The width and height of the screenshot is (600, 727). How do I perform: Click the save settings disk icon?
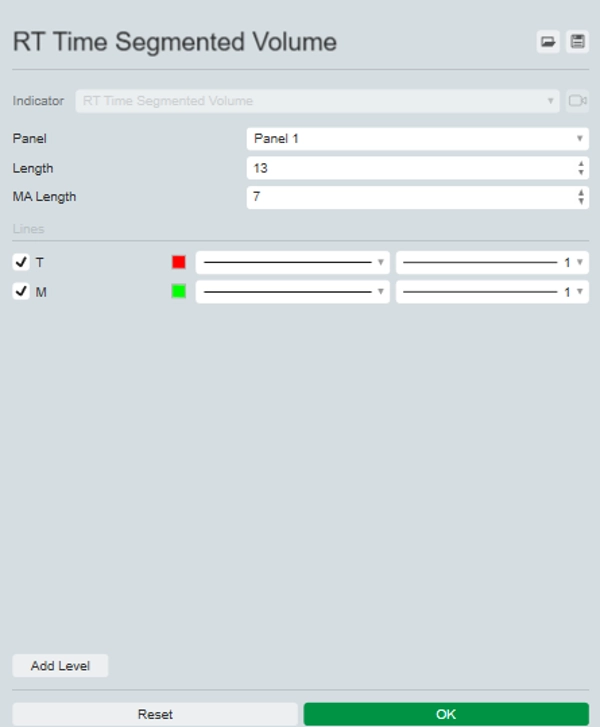click(x=577, y=42)
